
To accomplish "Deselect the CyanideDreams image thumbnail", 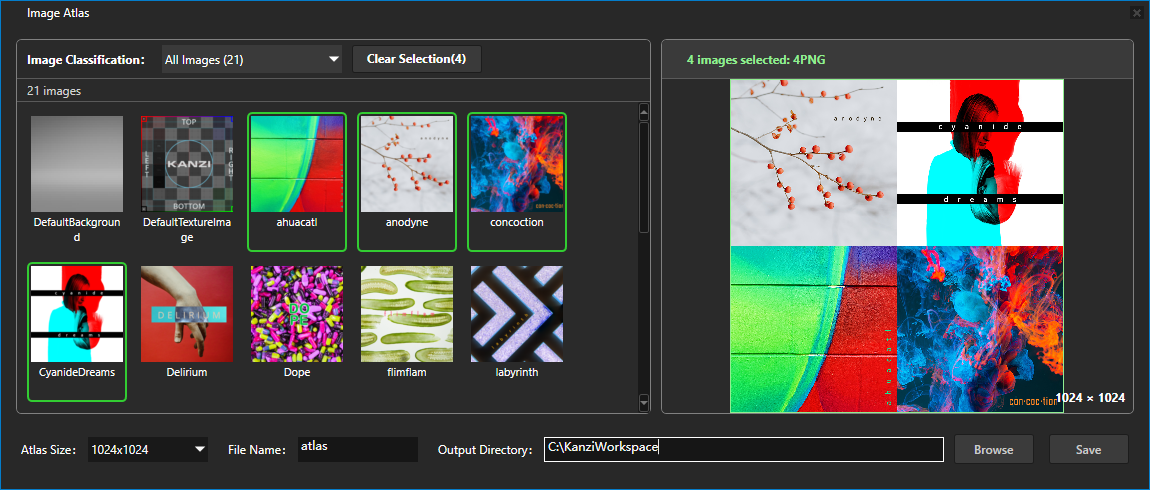I will 77,314.
